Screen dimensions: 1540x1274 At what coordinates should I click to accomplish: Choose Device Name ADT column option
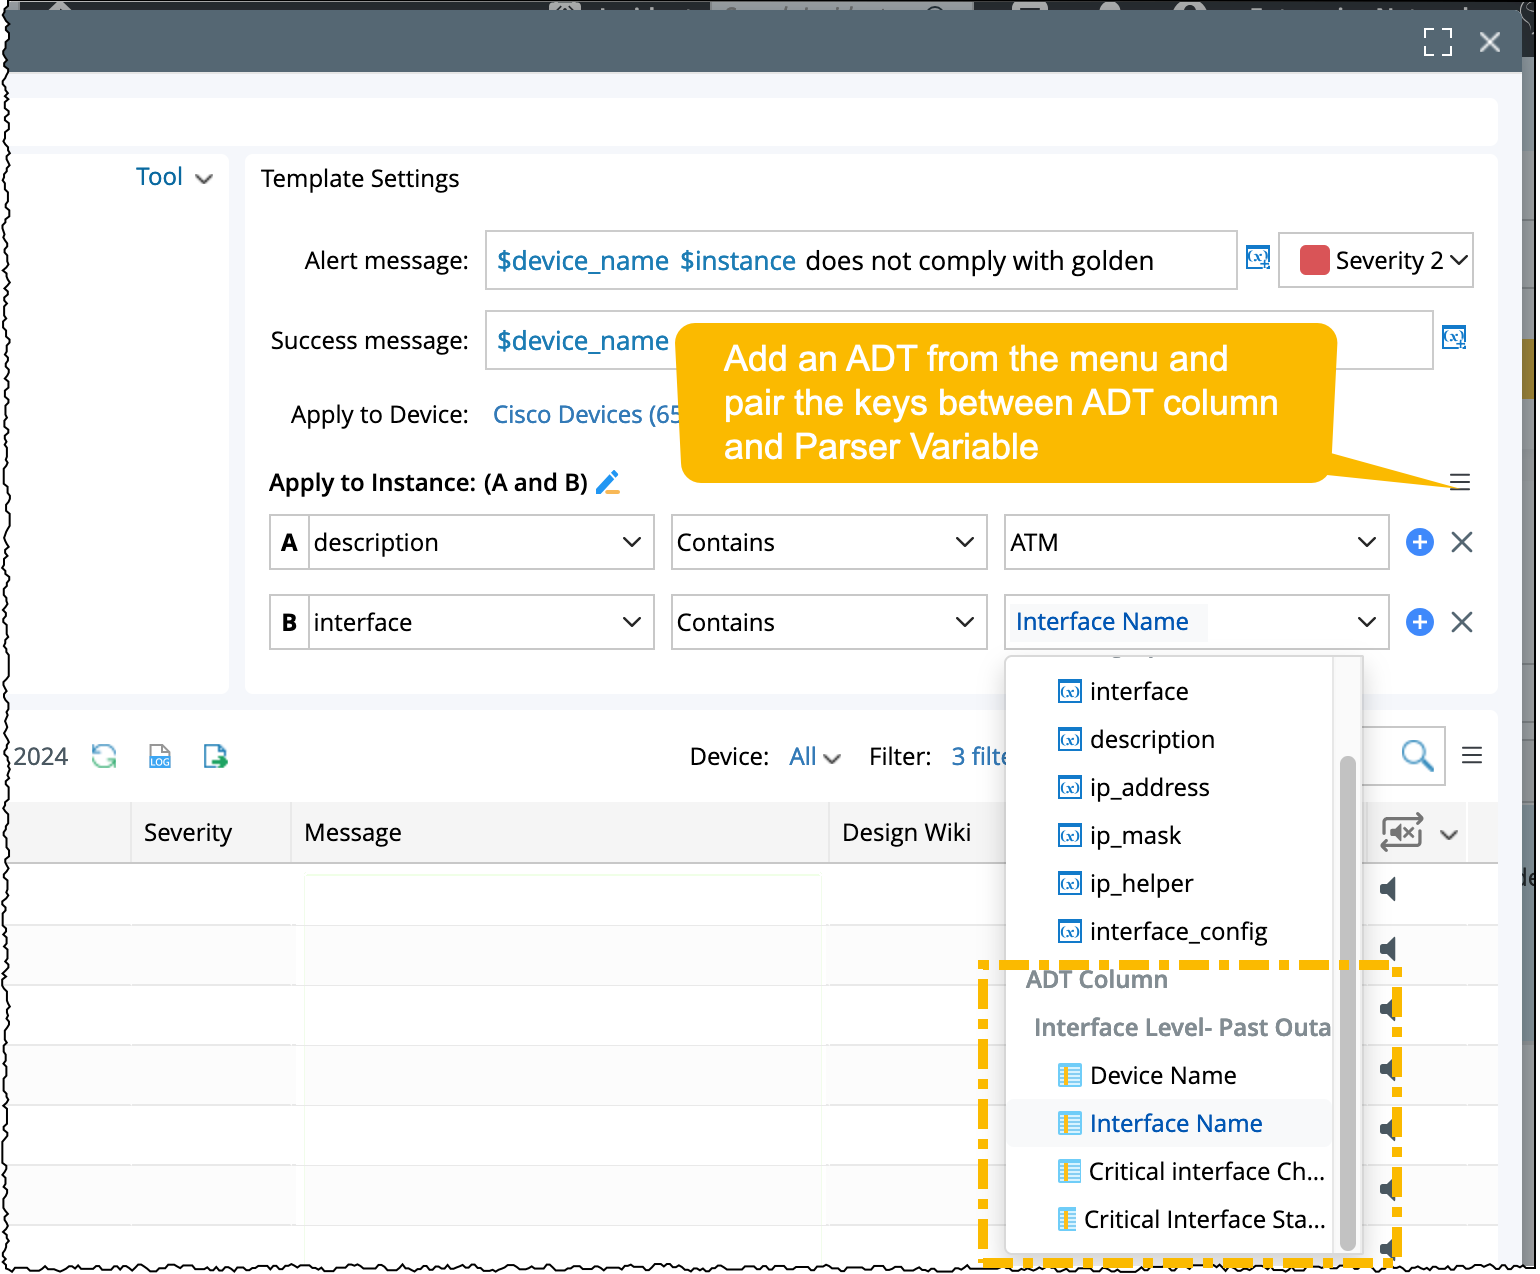pos(1163,1076)
